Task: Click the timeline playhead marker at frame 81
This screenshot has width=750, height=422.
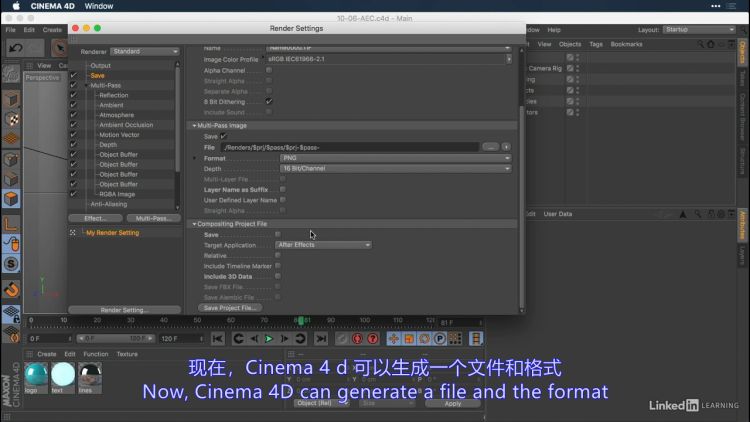Action: click(x=301, y=320)
